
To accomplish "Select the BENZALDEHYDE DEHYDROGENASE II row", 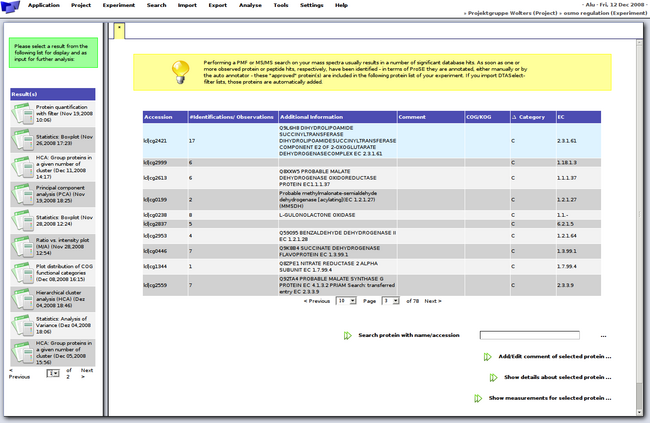I will click(372, 236).
